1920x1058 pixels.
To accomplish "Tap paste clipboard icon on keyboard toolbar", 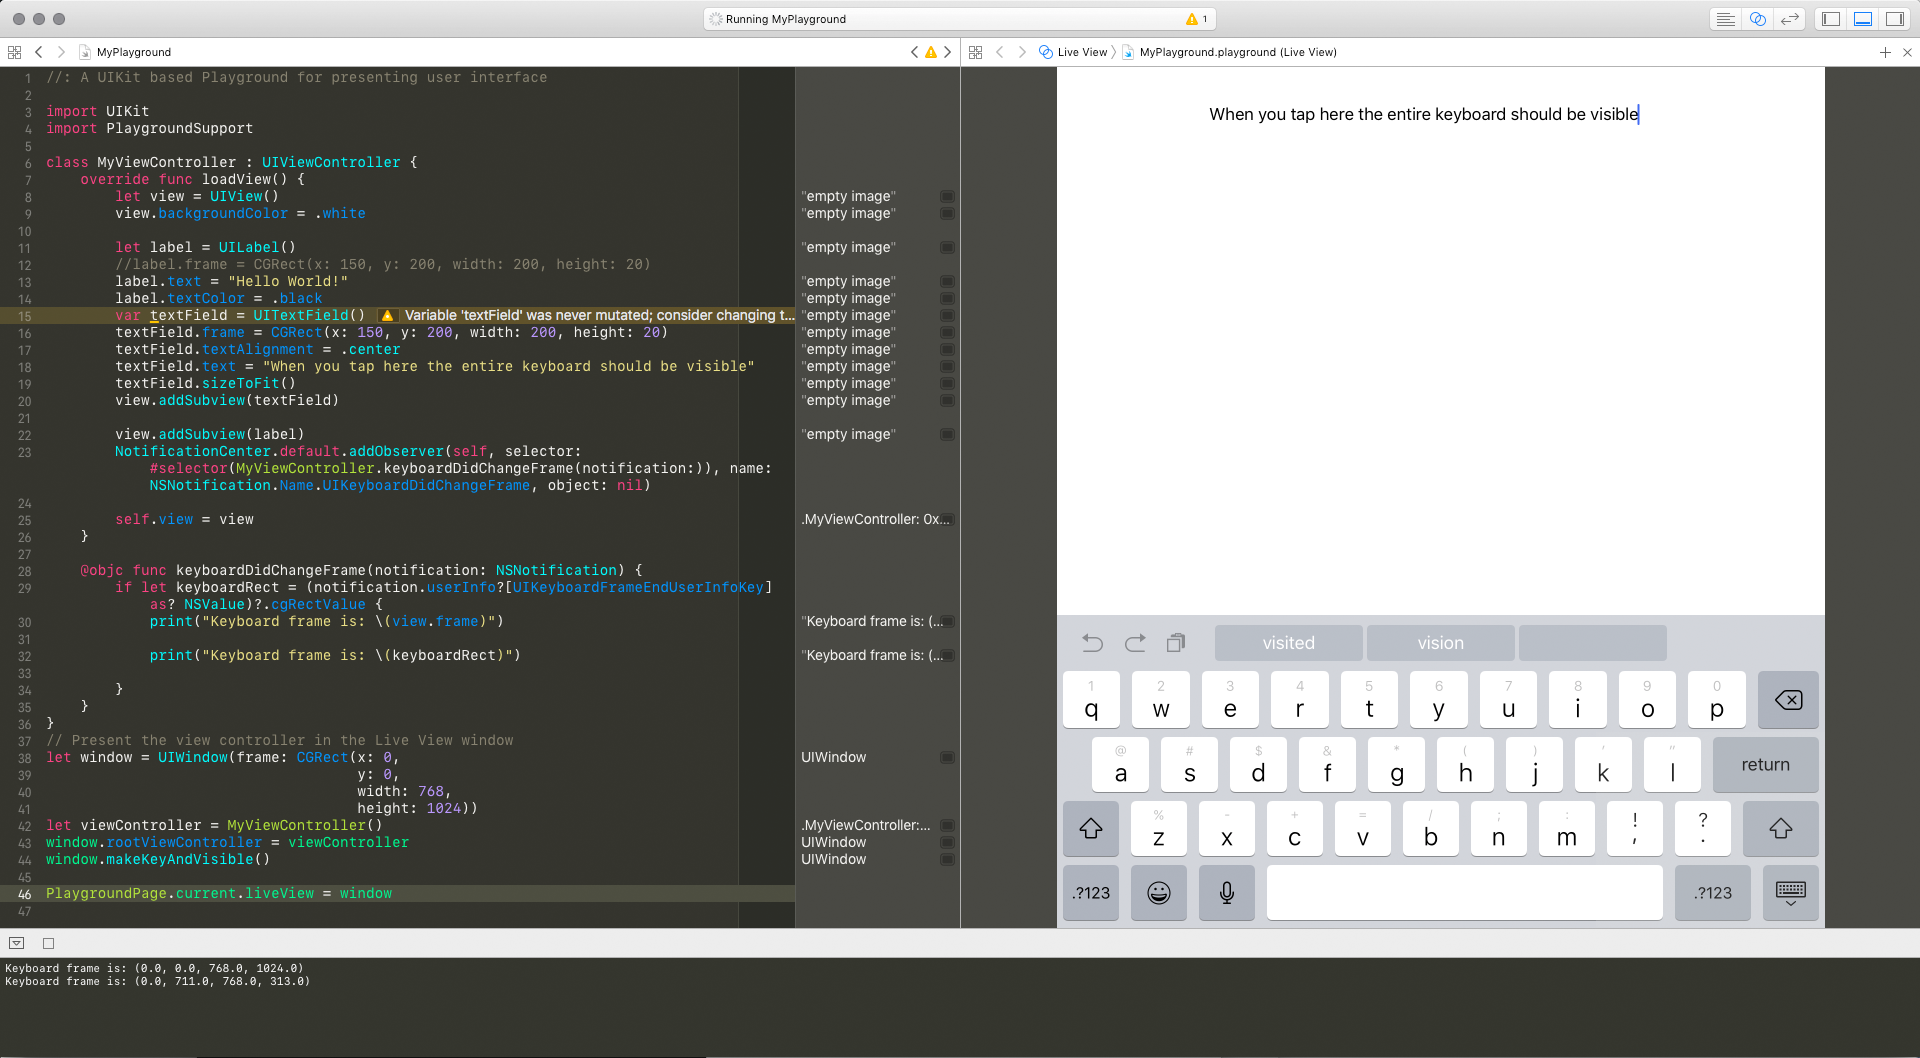I will [1176, 643].
